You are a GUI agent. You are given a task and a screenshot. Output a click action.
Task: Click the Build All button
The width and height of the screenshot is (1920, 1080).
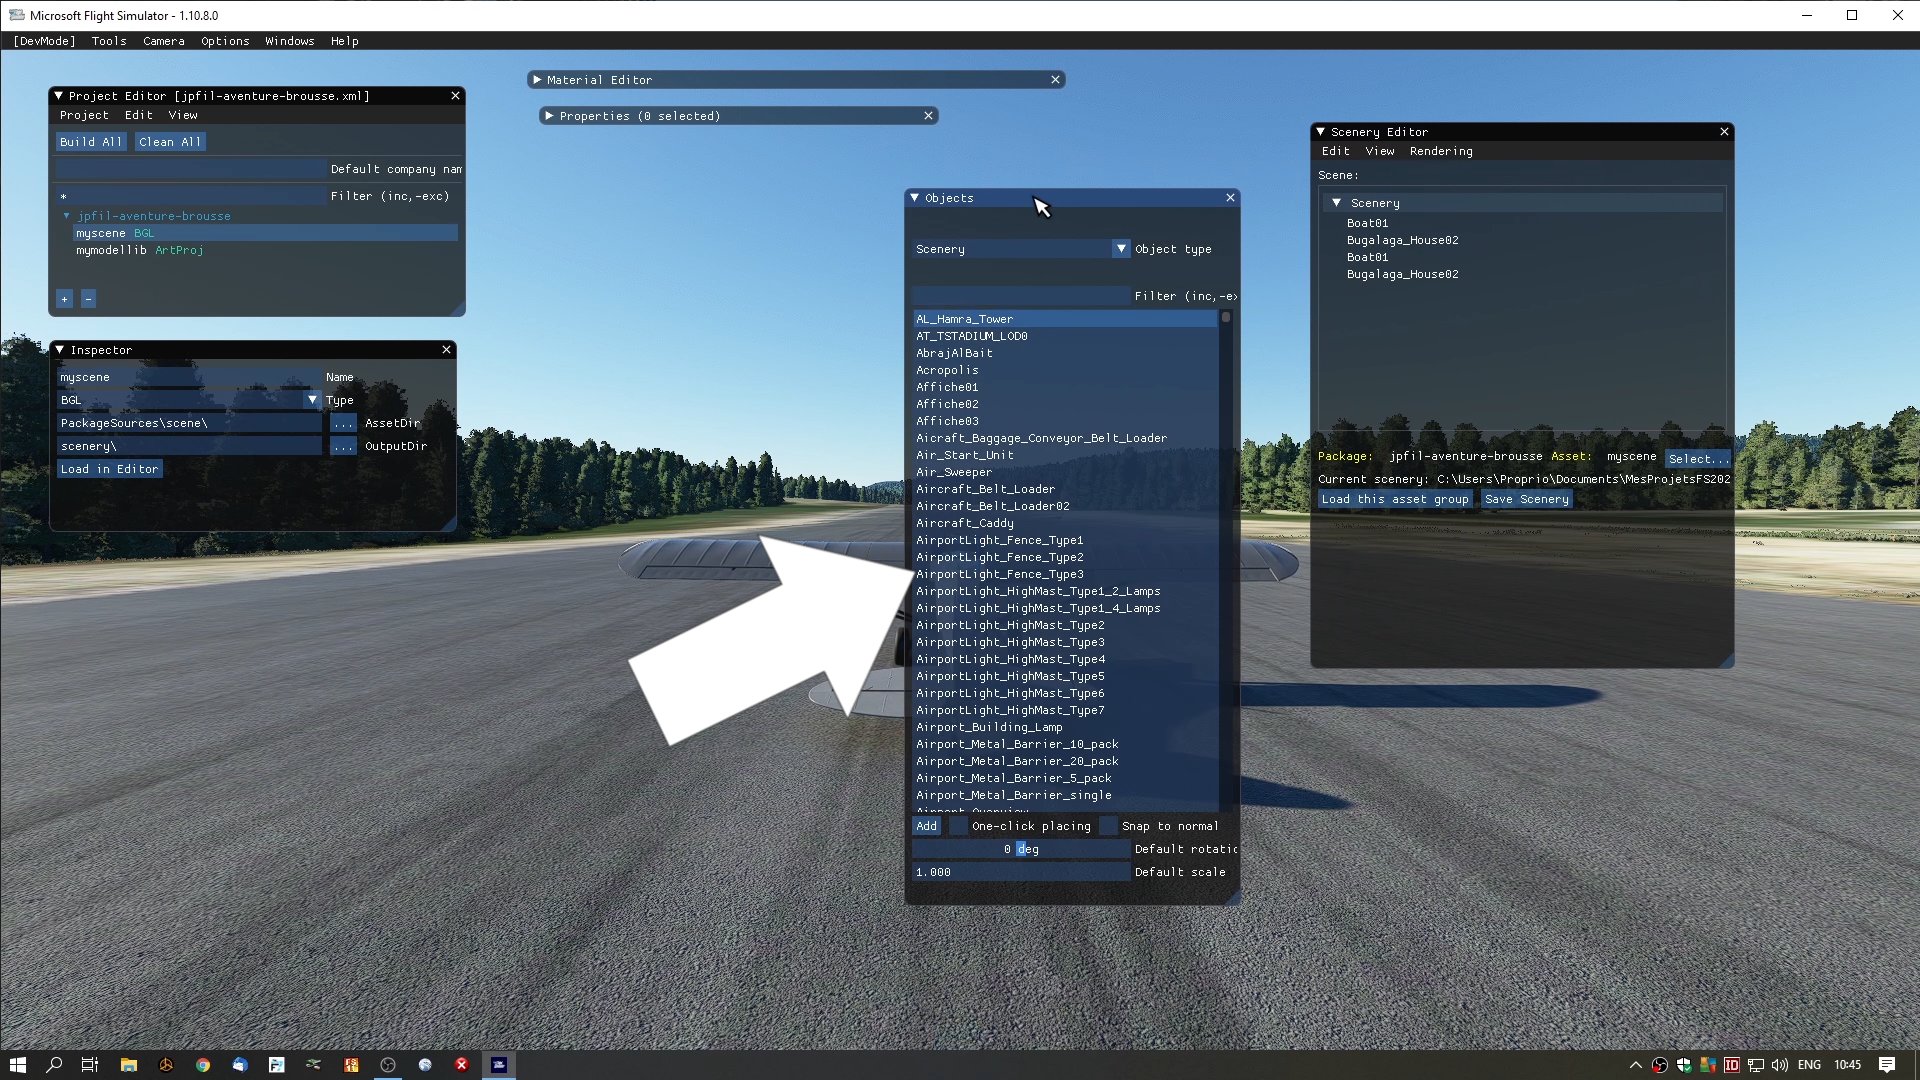coord(90,142)
